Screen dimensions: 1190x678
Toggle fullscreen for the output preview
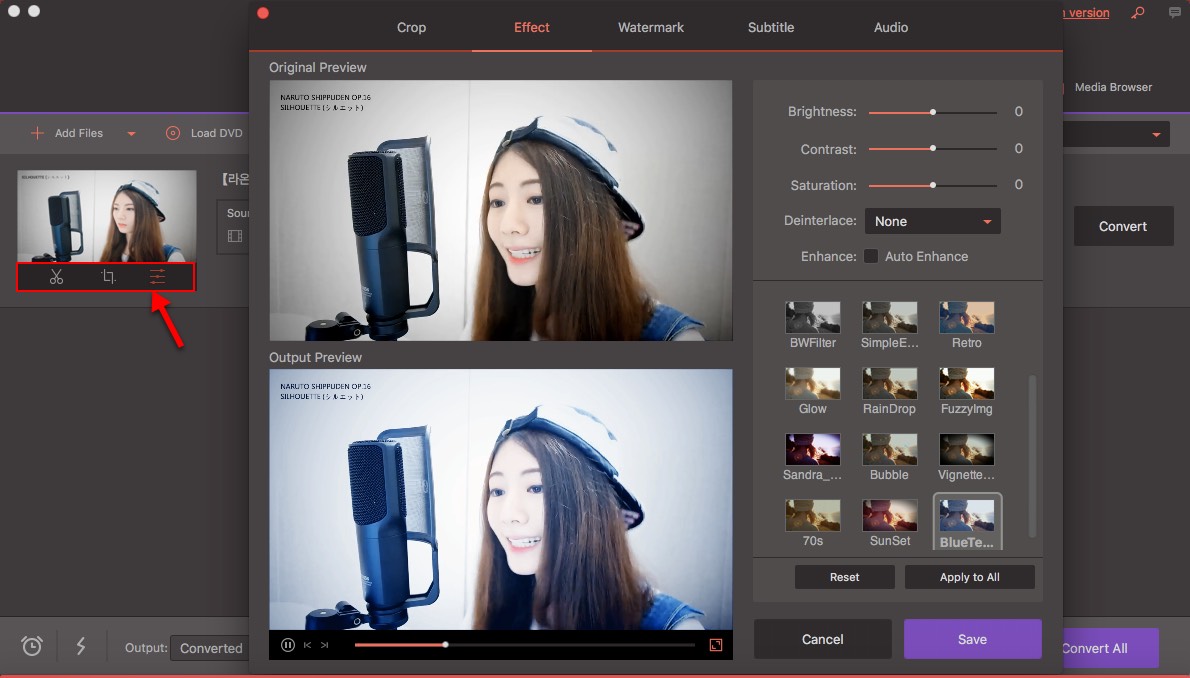pyautogui.click(x=716, y=645)
